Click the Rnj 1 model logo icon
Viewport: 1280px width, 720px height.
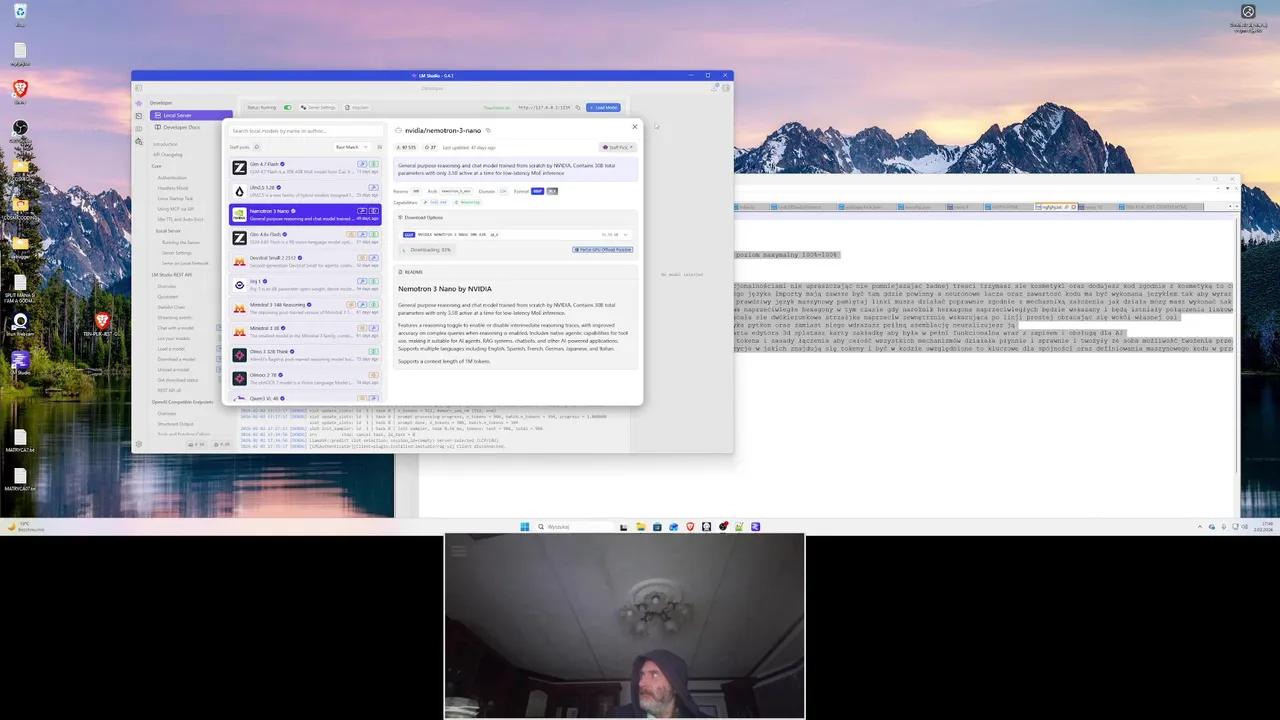[240, 285]
